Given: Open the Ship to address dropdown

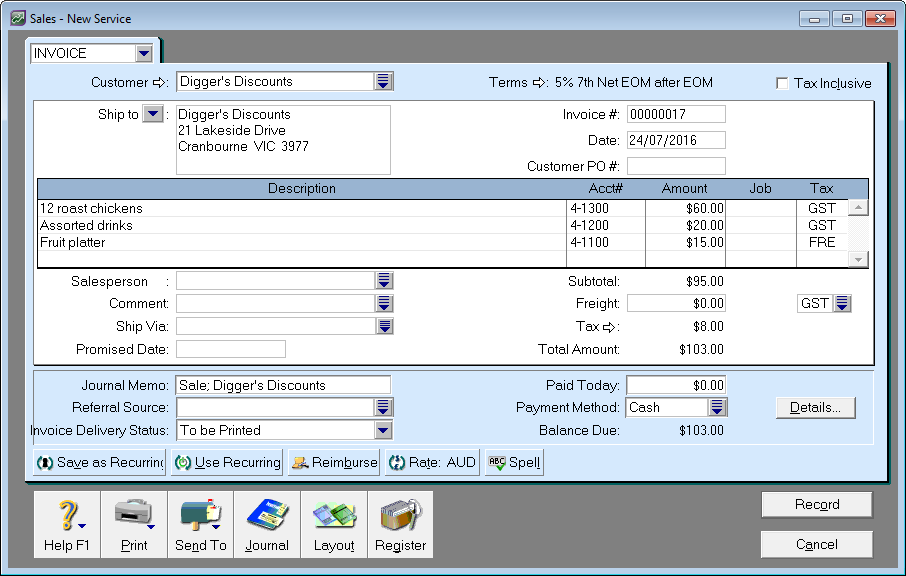Looking at the screenshot, I should [152, 114].
